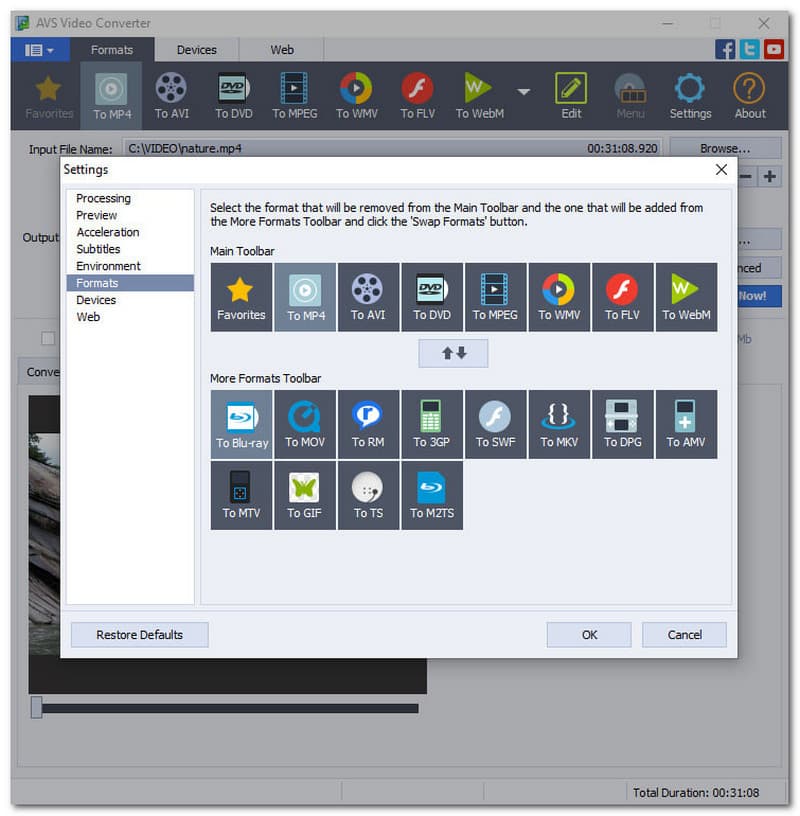Click the Swap Formats arrows button
Screen dimensions: 800x816
[x=453, y=353]
